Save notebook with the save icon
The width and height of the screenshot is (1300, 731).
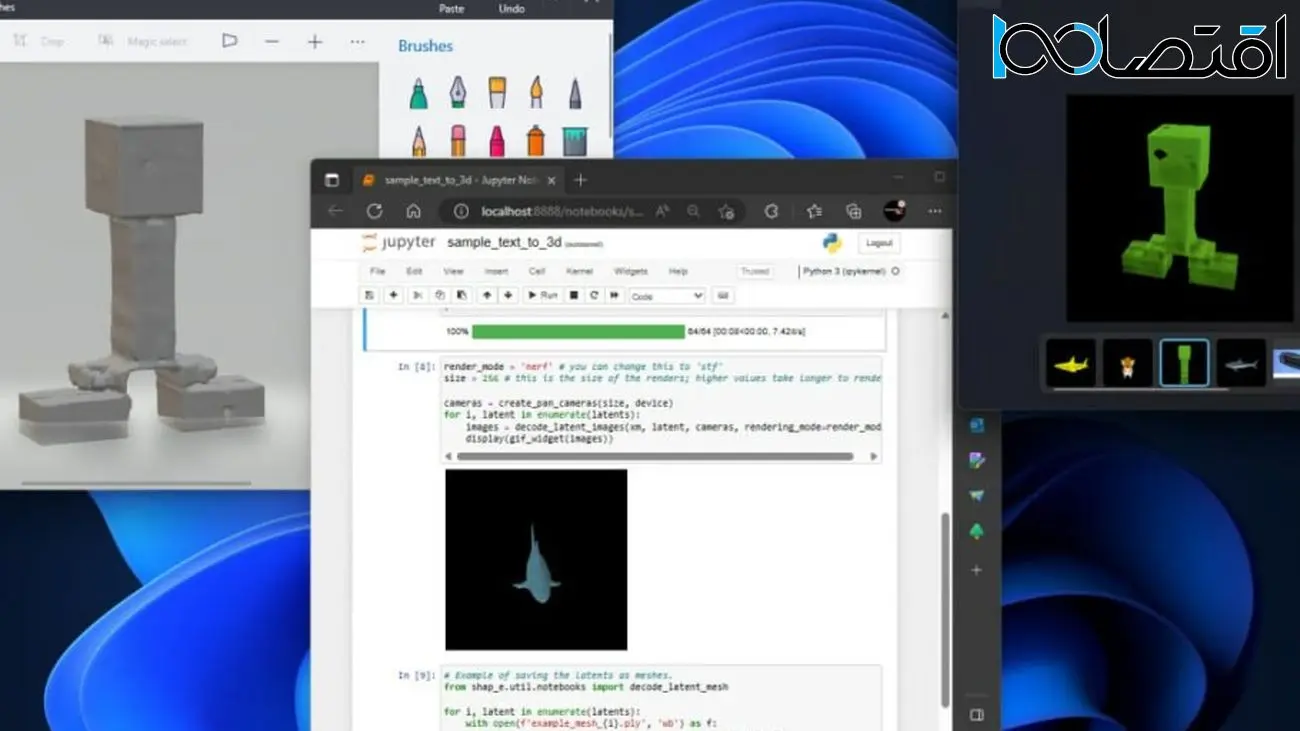tap(370, 296)
